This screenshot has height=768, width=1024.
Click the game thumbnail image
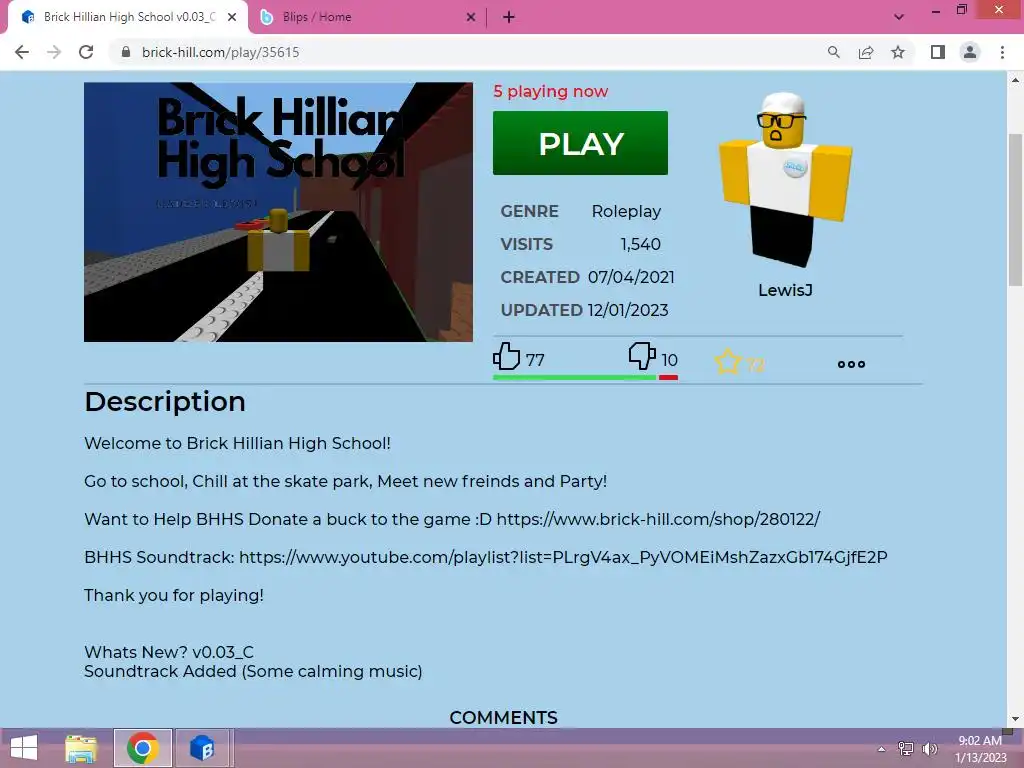click(x=278, y=212)
